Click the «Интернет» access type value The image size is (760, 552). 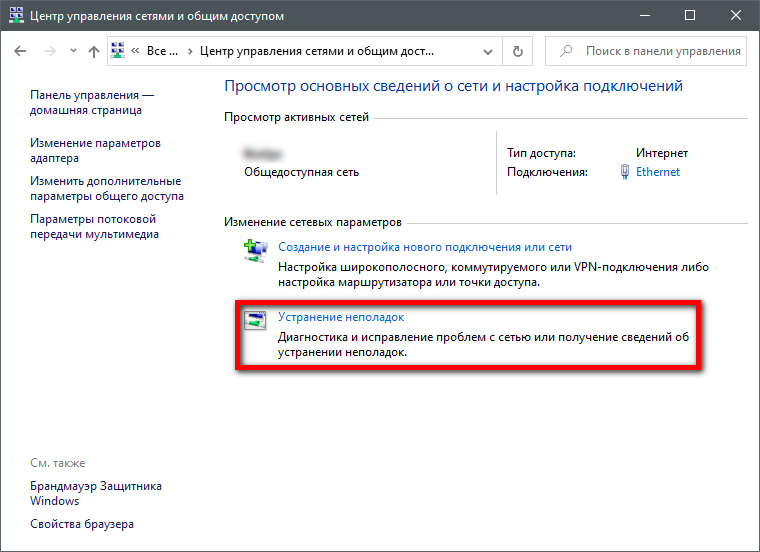pos(662,153)
